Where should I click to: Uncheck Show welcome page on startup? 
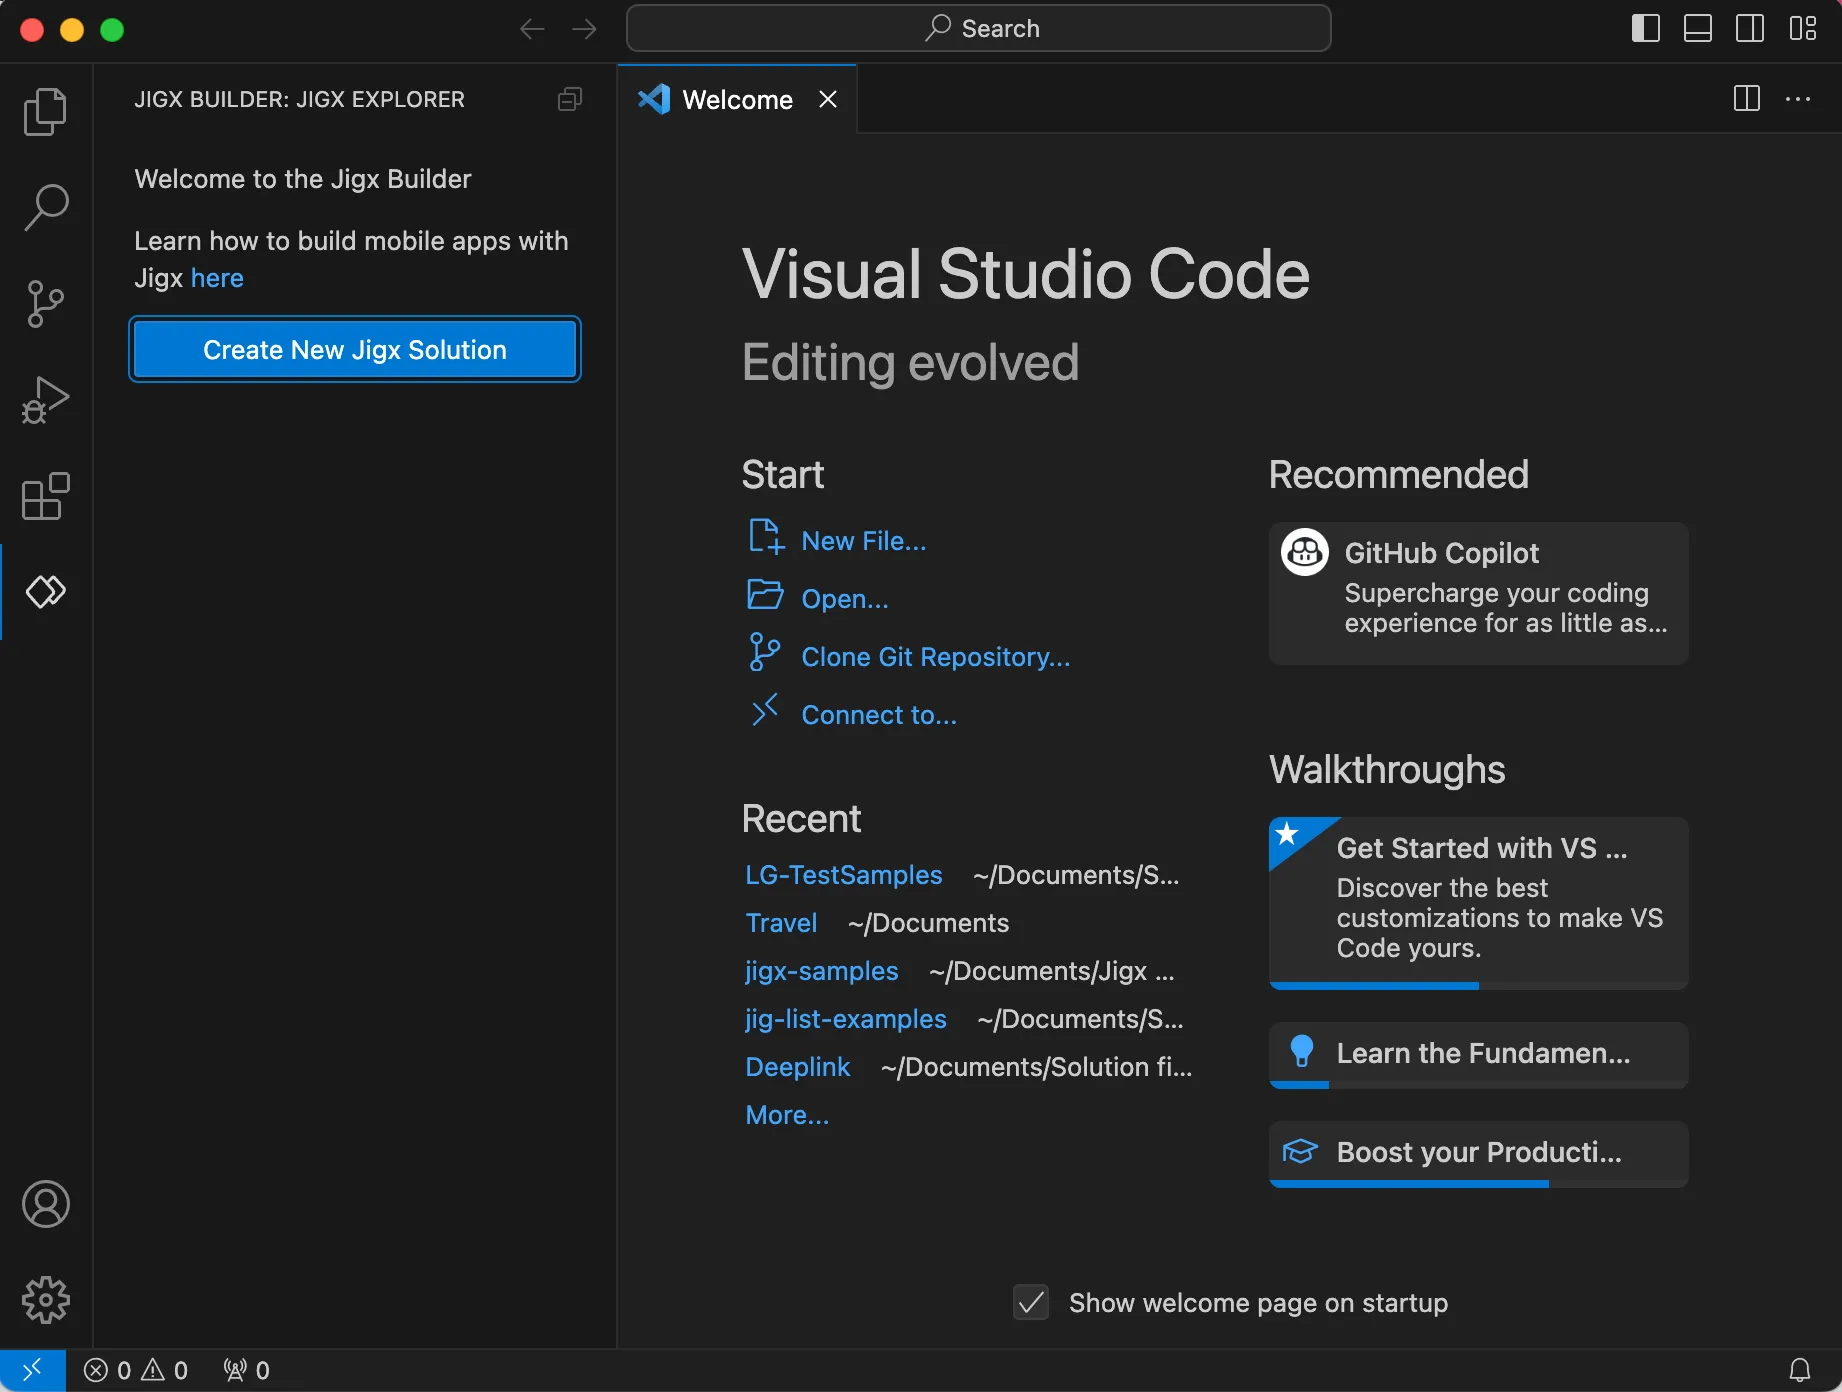click(1031, 1302)
